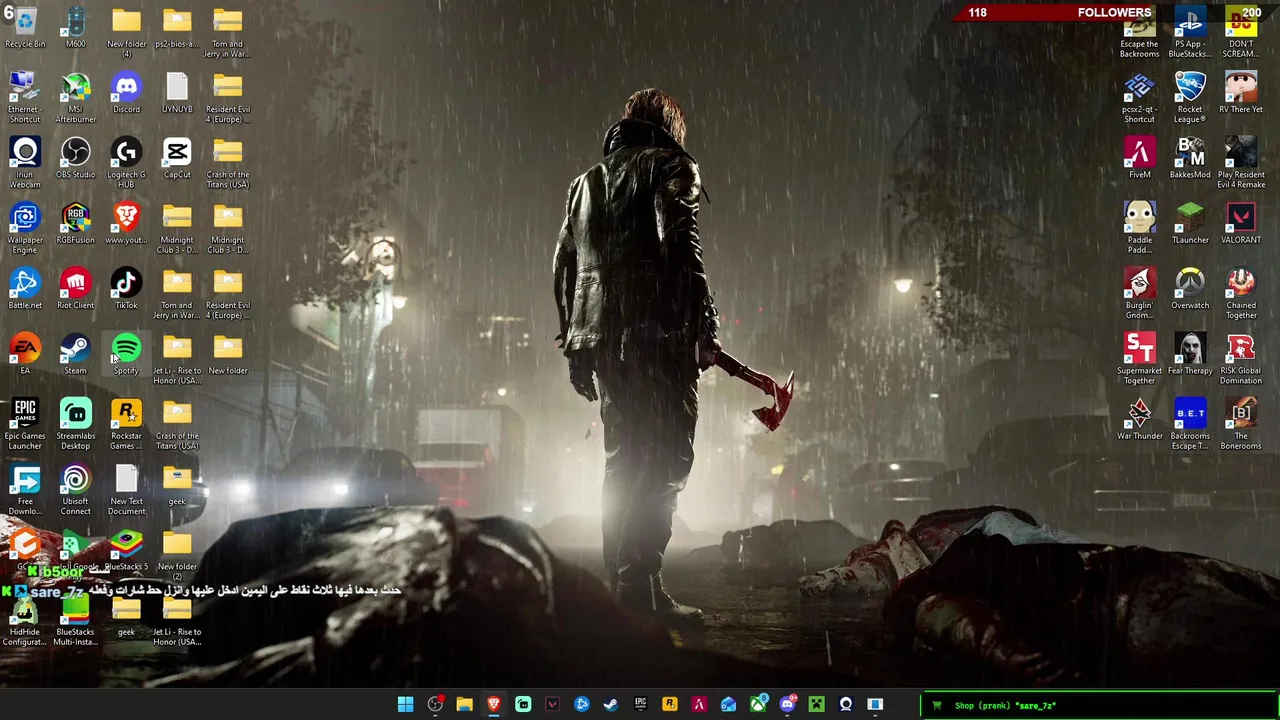This screenshot has height=720, width=1280.
Task: Open Logitech G HUB shortcut
Action: 126,163
